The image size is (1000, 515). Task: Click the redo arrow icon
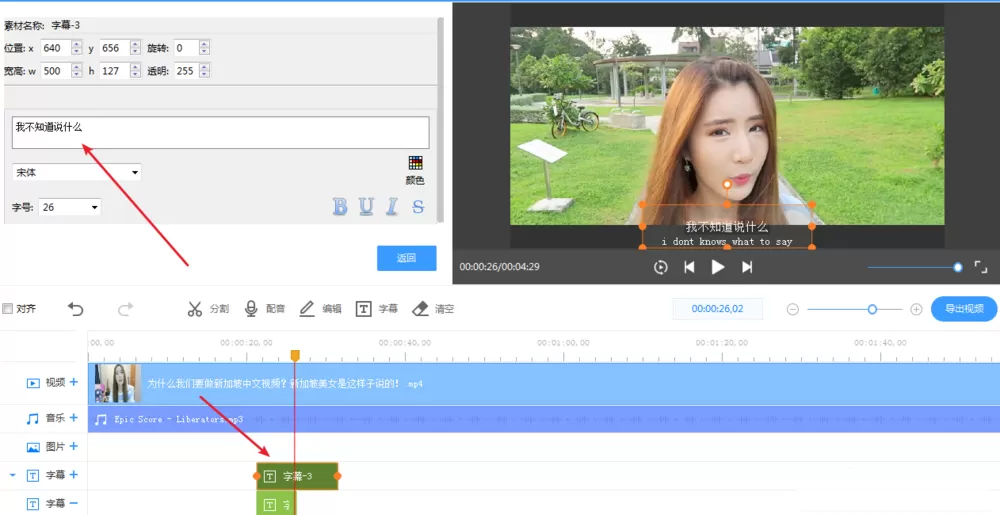click(x=125, y=309)
